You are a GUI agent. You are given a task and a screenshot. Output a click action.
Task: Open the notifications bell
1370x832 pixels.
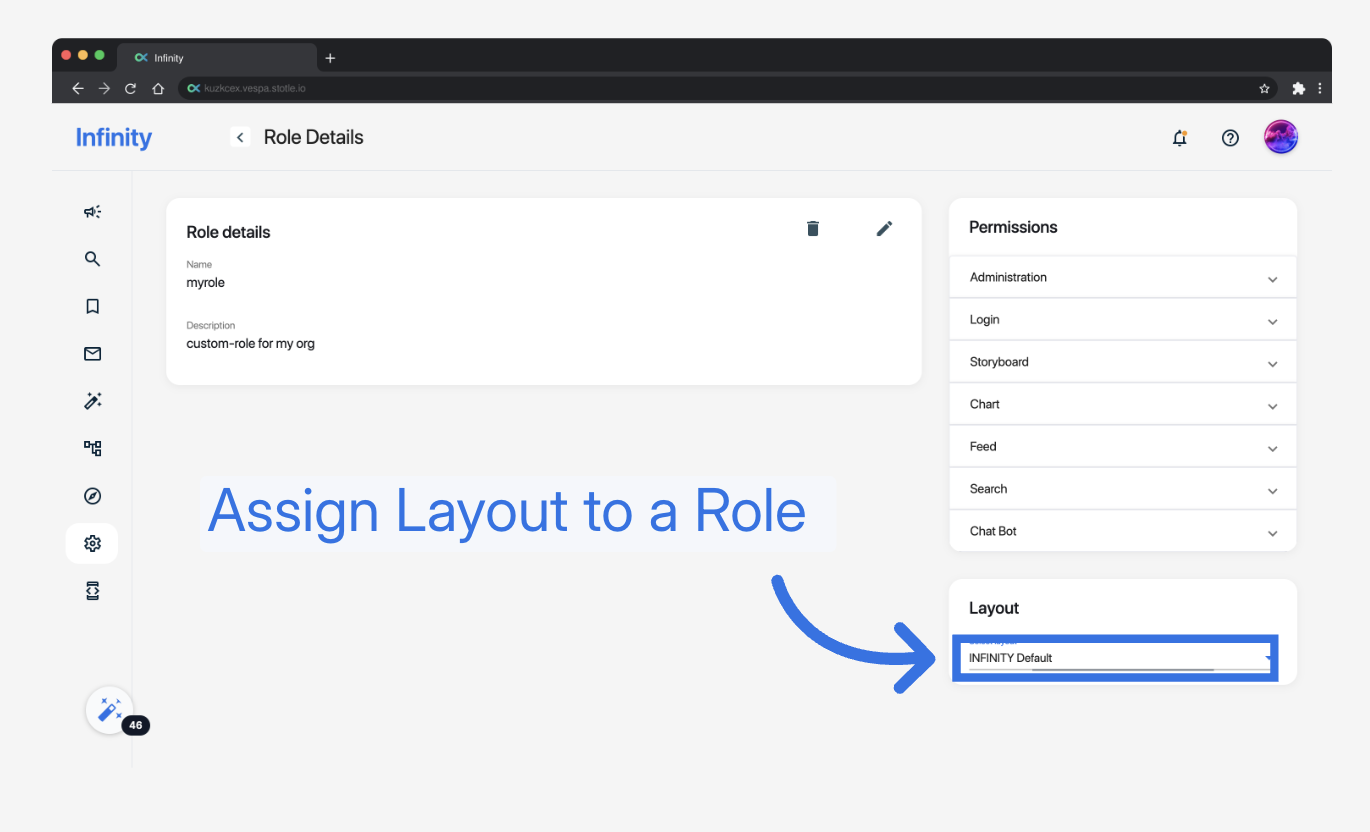click(1180, 138)
